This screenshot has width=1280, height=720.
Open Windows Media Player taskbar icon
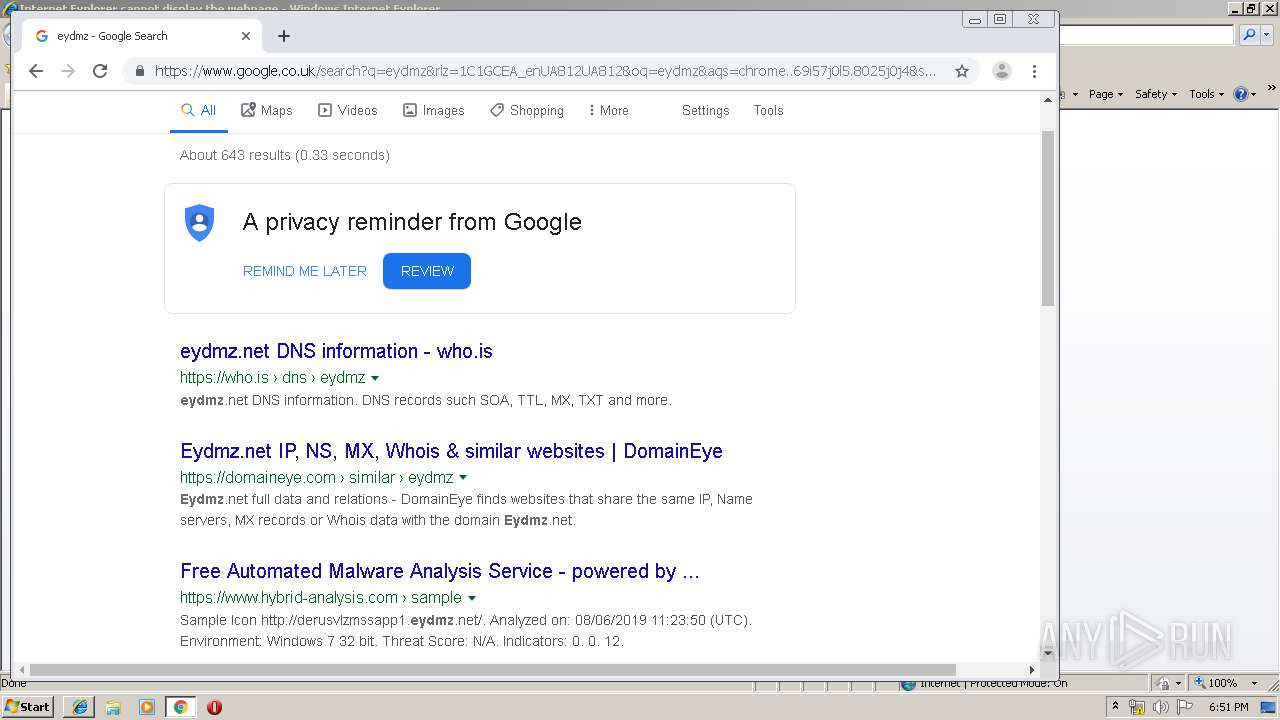pos(147,707)
